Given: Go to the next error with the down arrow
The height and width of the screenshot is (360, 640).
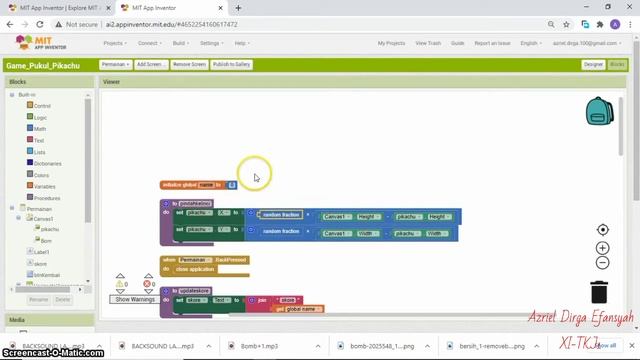Looking at the screenshot, I should tap(149, 291).
